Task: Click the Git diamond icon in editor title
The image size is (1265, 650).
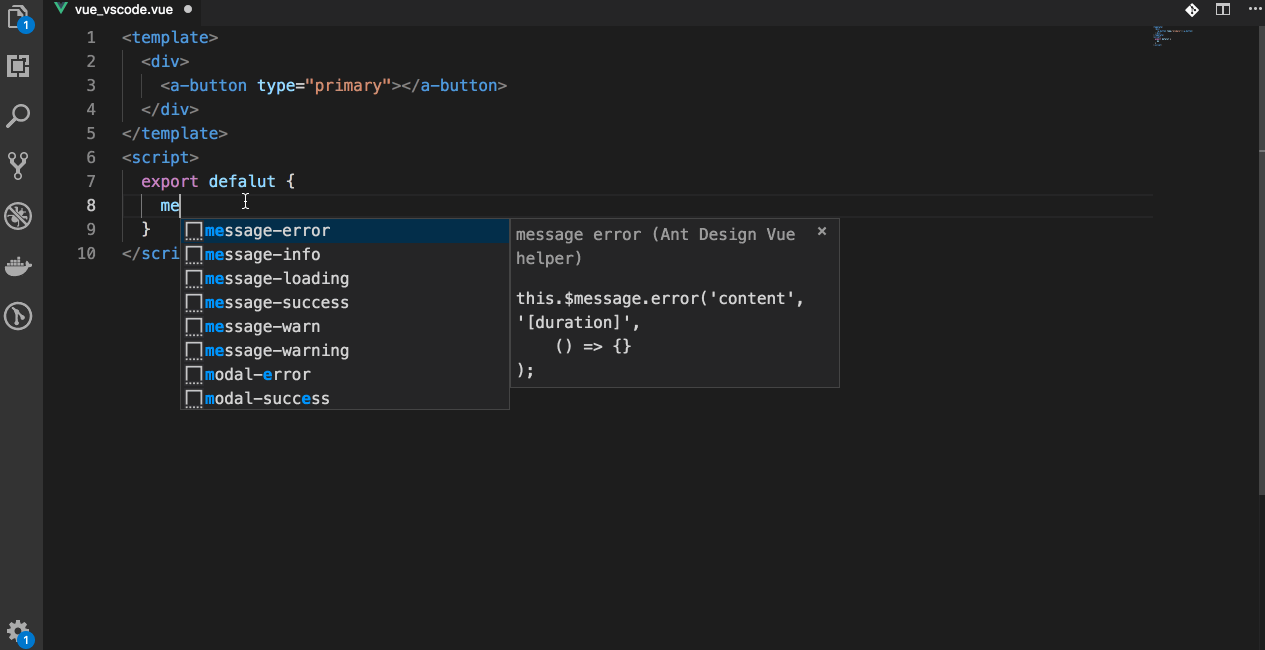Action: coord(1192,10)
